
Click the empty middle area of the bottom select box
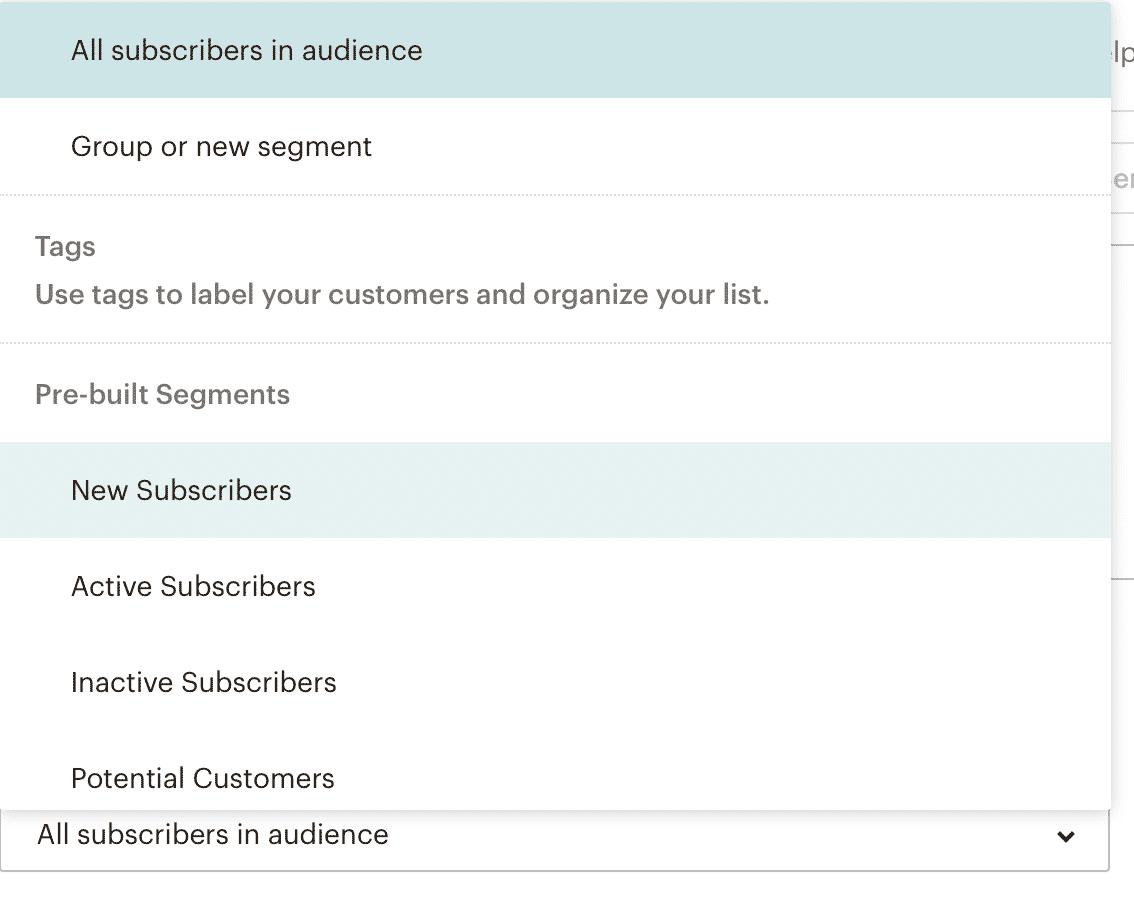point(722,837)
